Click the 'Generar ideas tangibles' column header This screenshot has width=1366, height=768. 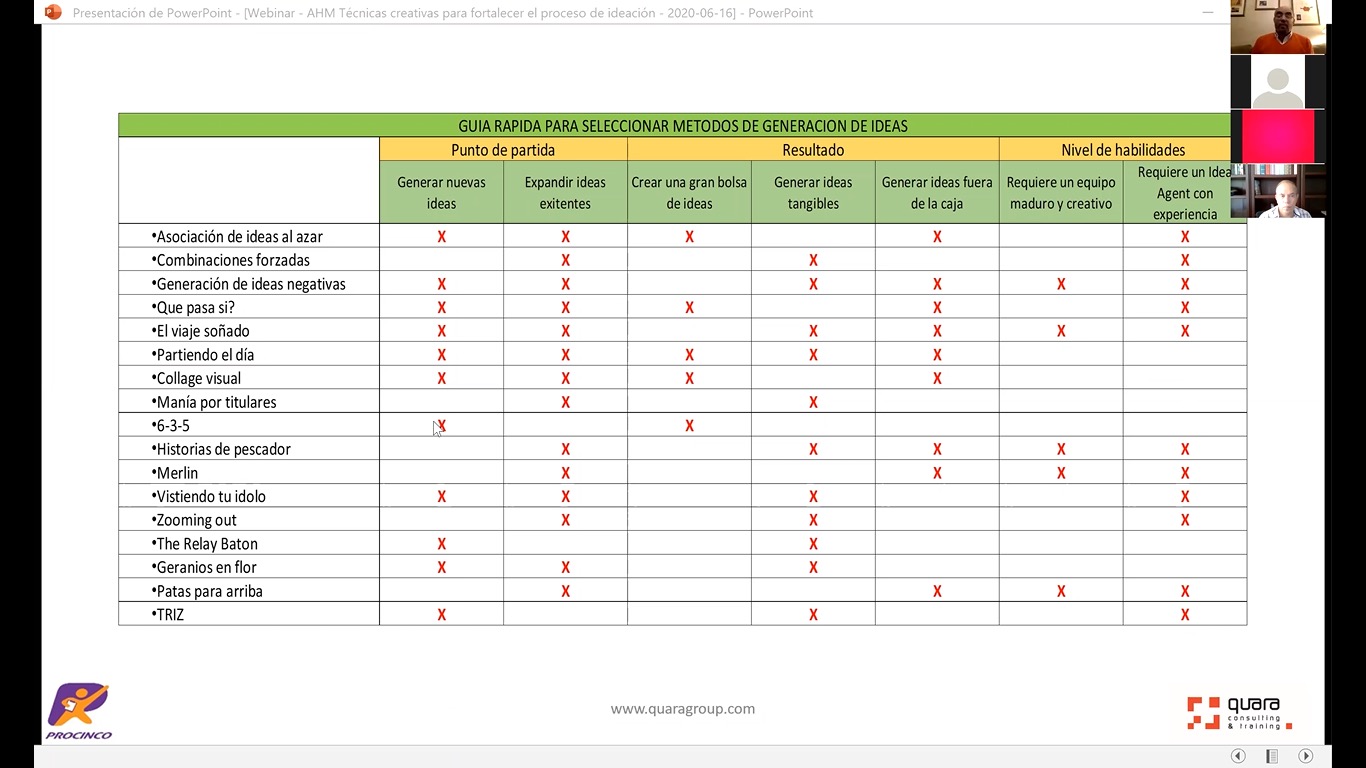[813, 193]
